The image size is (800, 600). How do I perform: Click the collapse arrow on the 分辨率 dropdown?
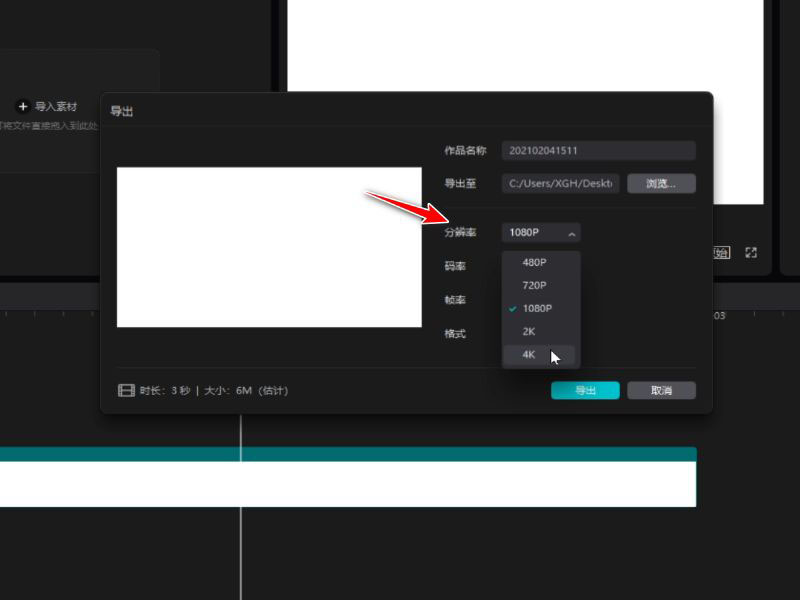[x=572, y=232]
